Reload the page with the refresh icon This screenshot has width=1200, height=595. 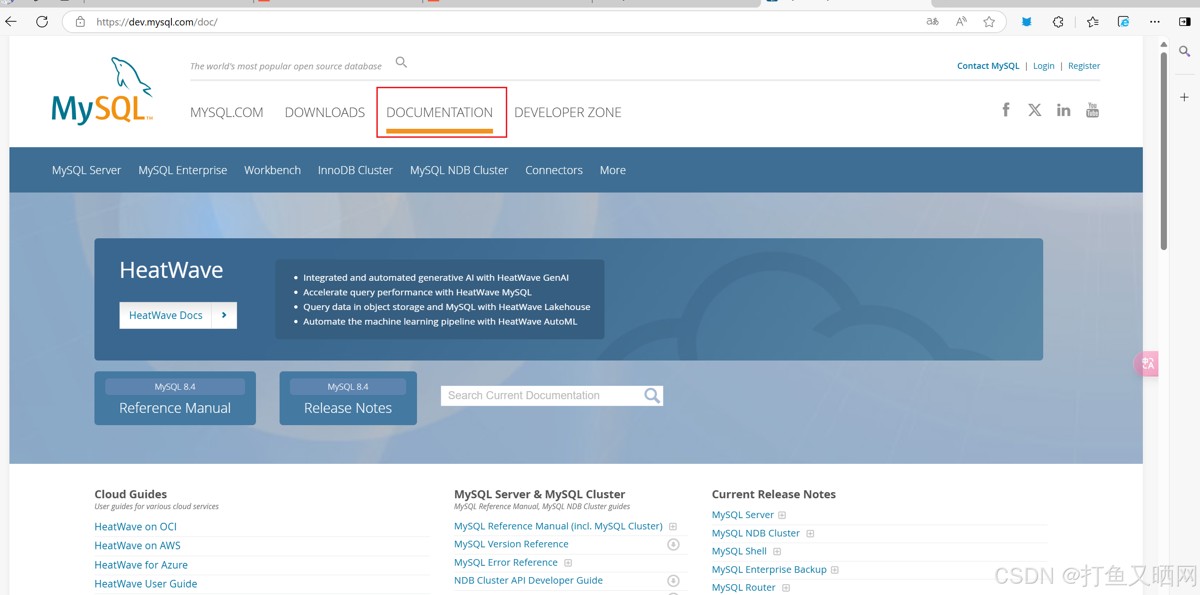coord(42,21)
